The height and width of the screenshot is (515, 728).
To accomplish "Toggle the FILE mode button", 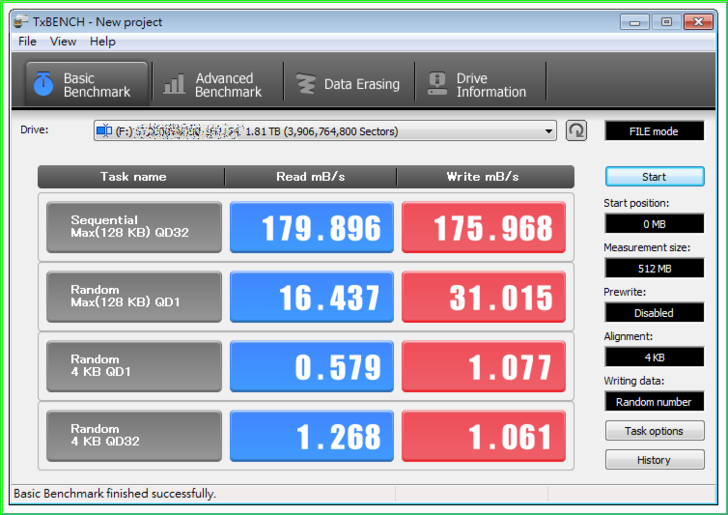I will pos(654,131).
